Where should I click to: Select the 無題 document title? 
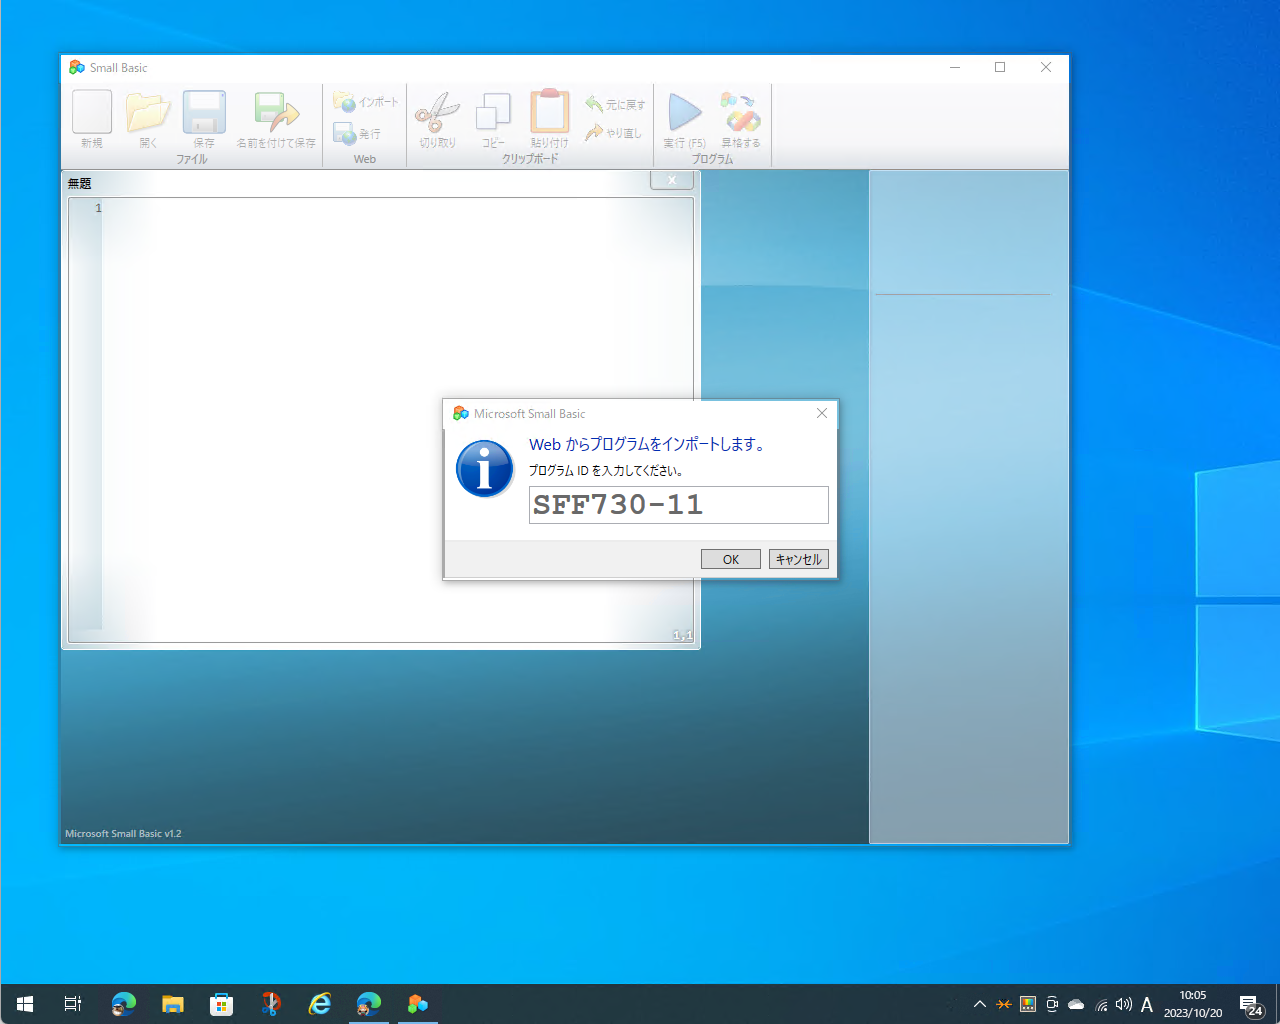coord(80,183)
